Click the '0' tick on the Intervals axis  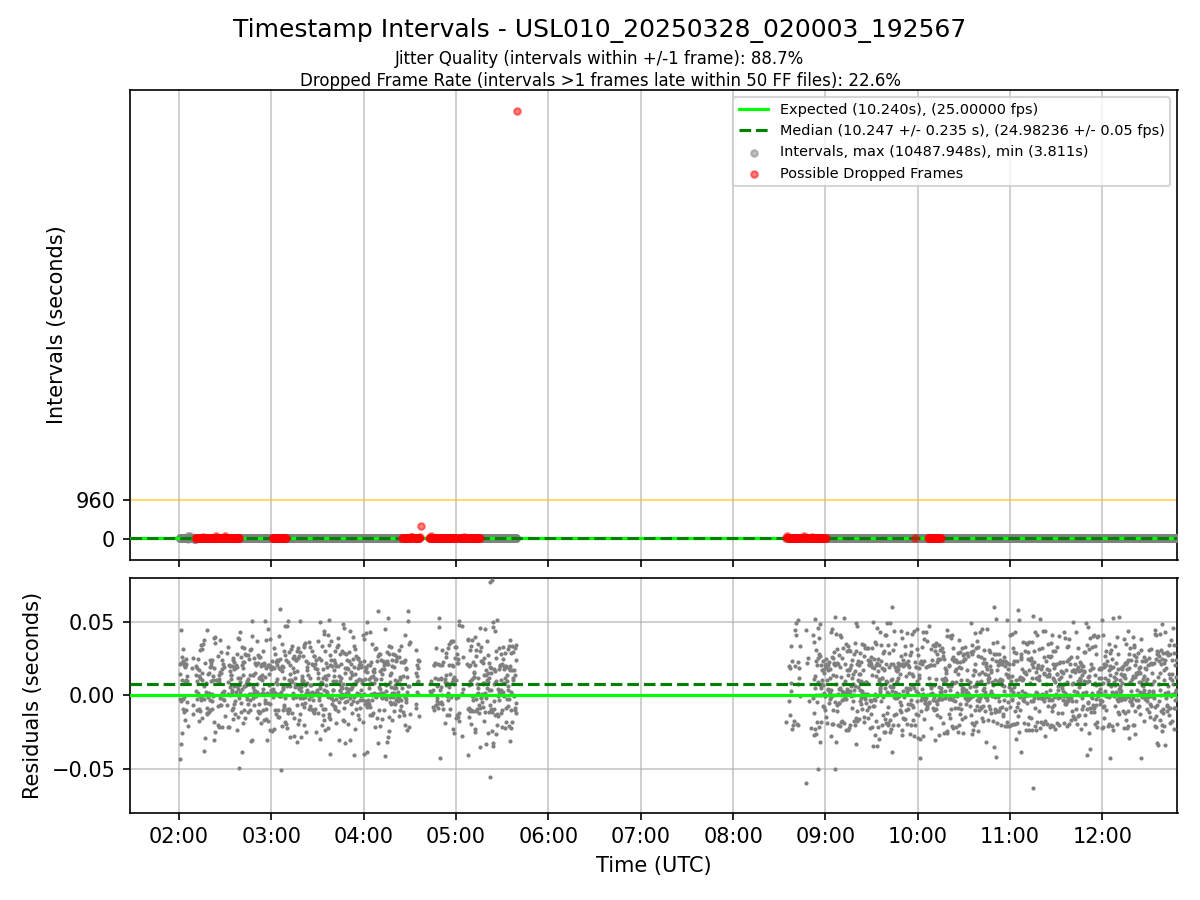[110, 539]
